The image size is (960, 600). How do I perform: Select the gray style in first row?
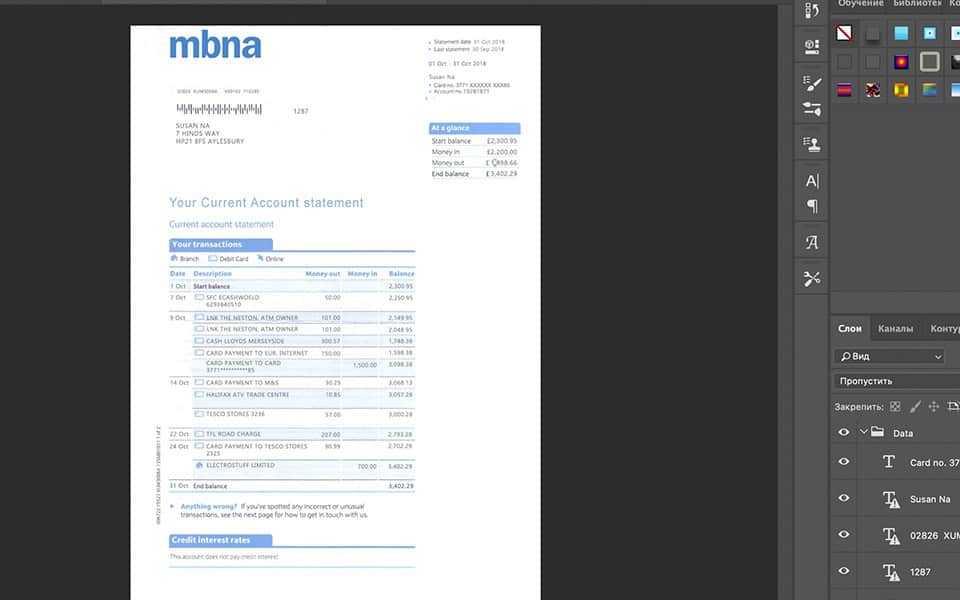tap(873, 33)
